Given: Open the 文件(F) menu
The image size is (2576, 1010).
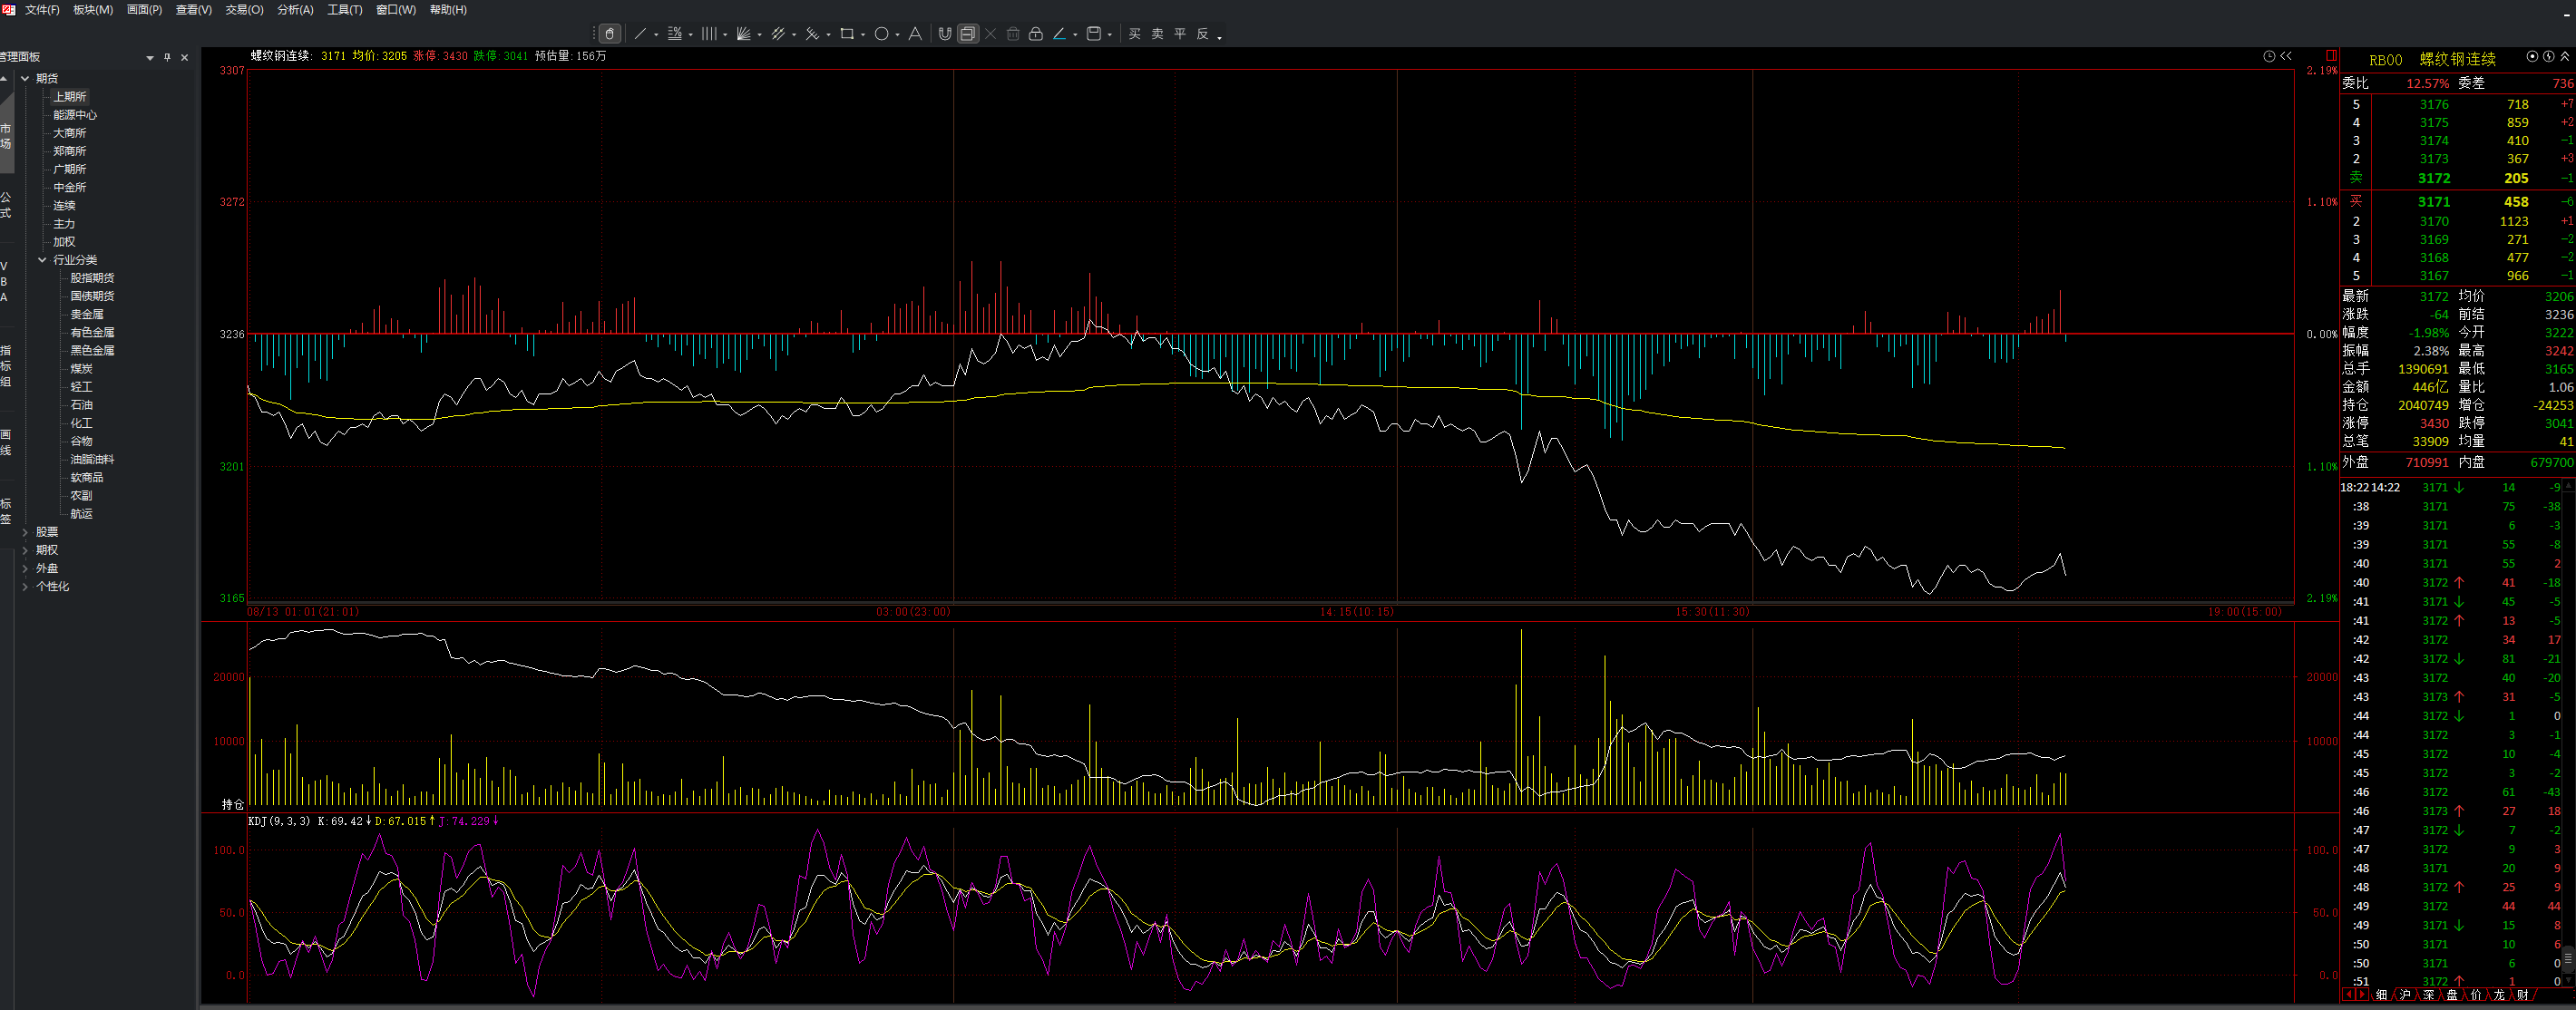Looking at the screenshot, I should [42, 10].
